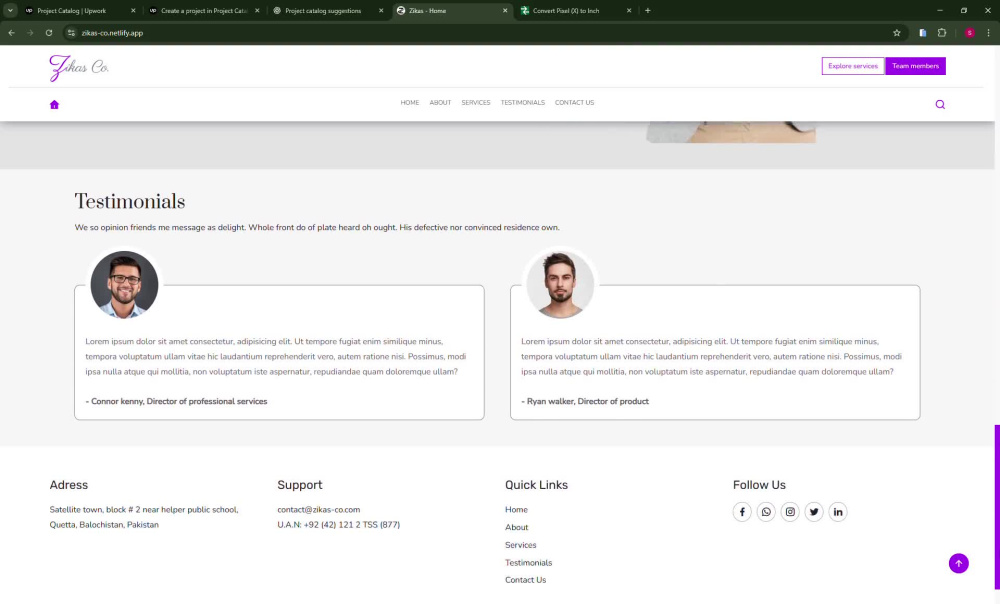The width and height of the screenshot is (1000, 604).
Task: Click the Zikas Co. logo
Action: tap(79, 68)
